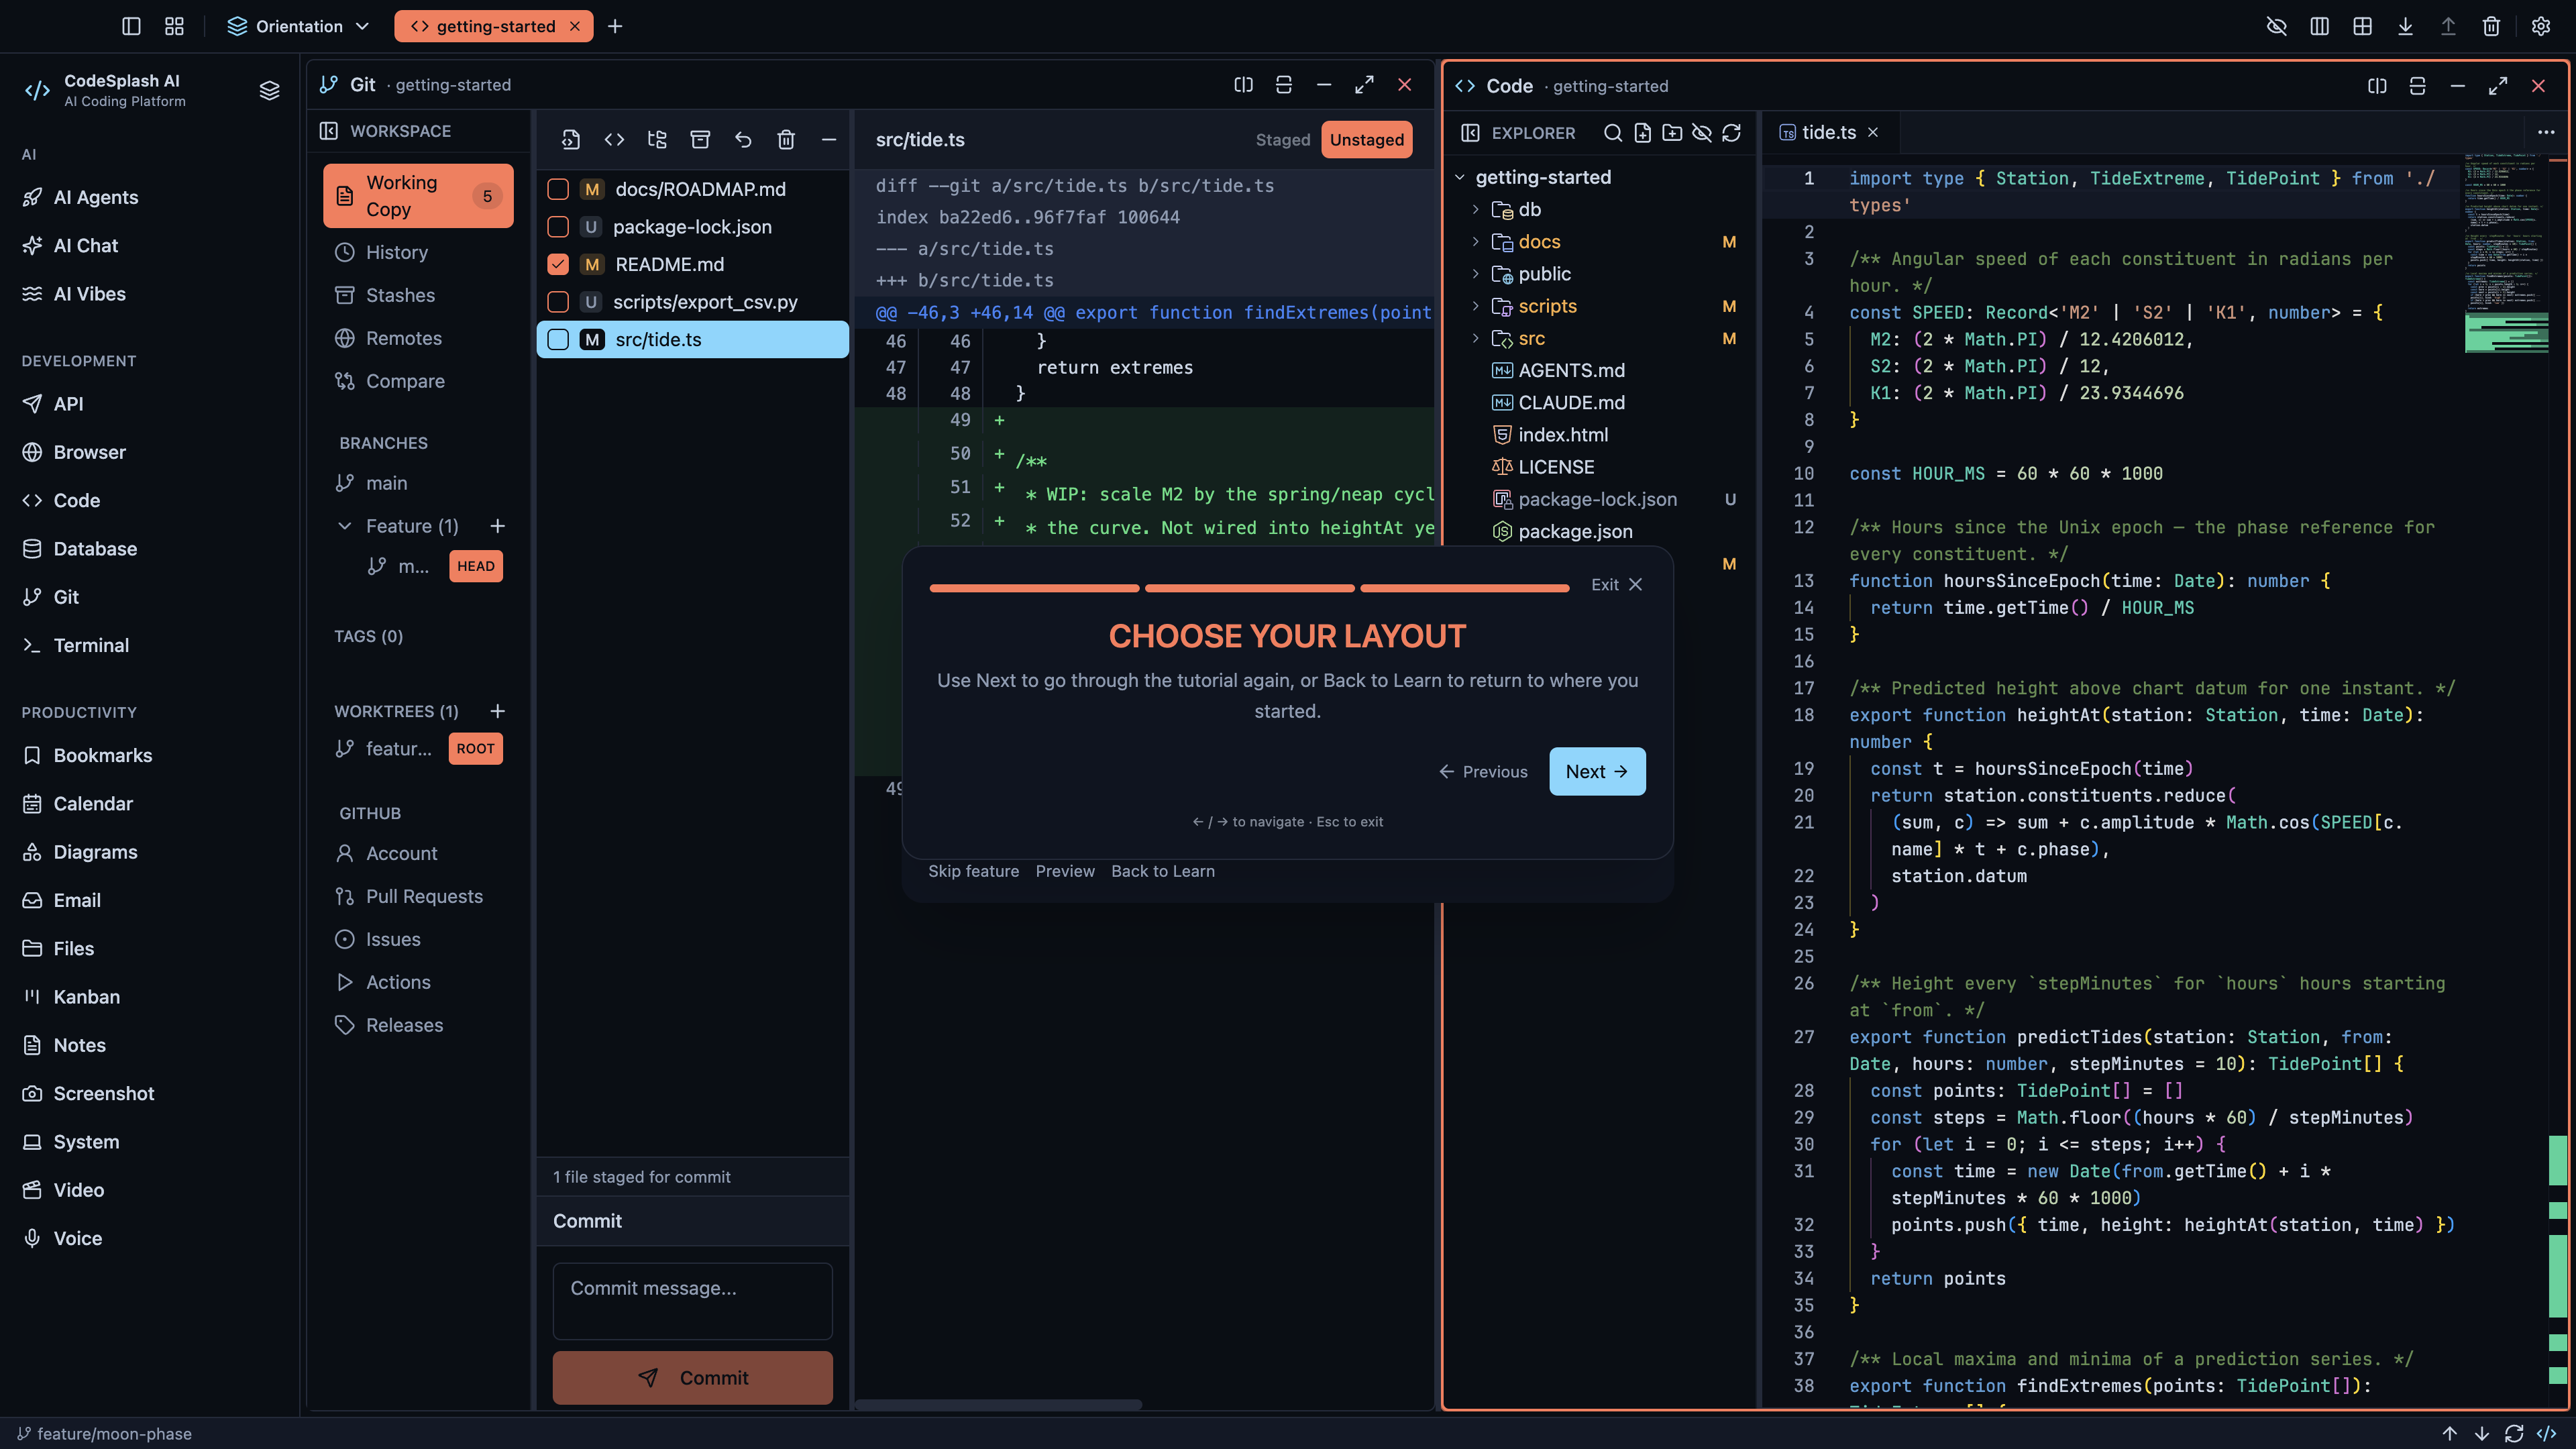
Task: Create a new folder via Explorer icon
Action: coord(1672,133)
